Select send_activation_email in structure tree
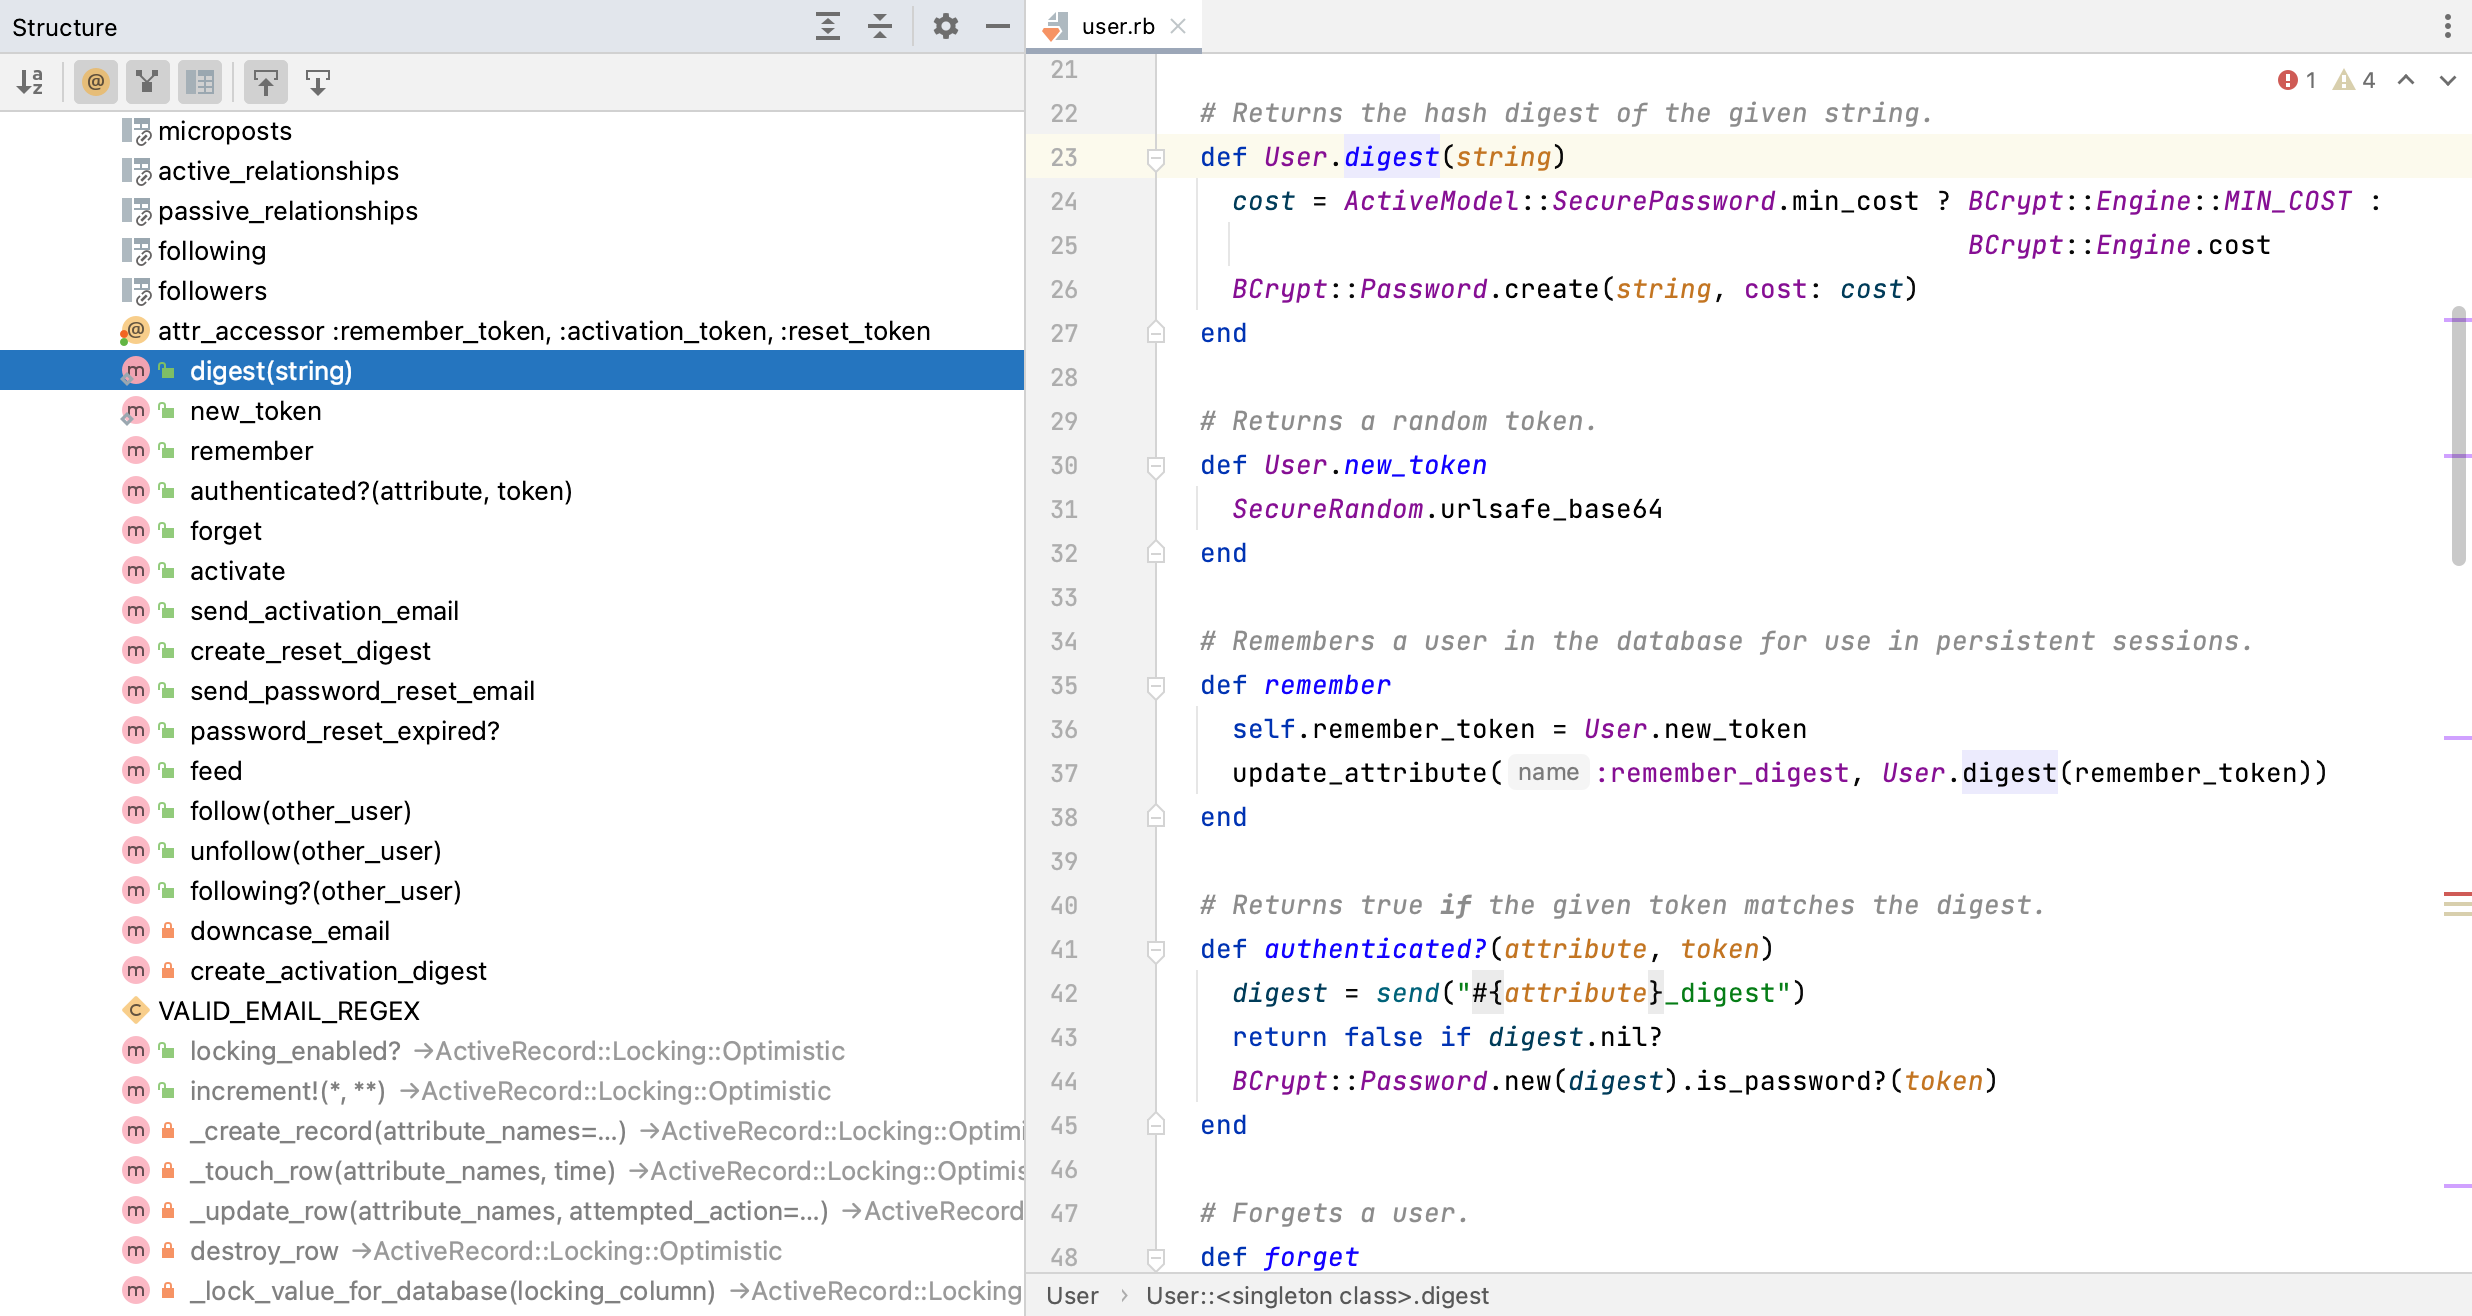Viewport: 2472px width, 1316px height. pyautogui.click(x=324, y=611)
